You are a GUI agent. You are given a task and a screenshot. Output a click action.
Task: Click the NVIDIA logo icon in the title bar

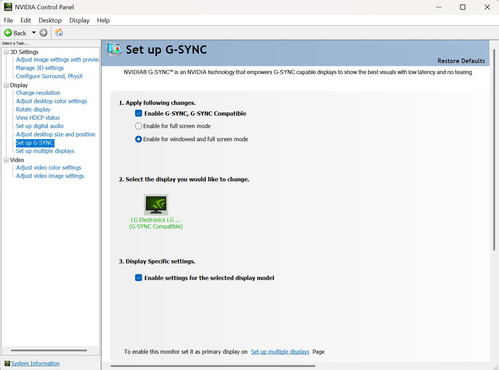tap(8, 7)
